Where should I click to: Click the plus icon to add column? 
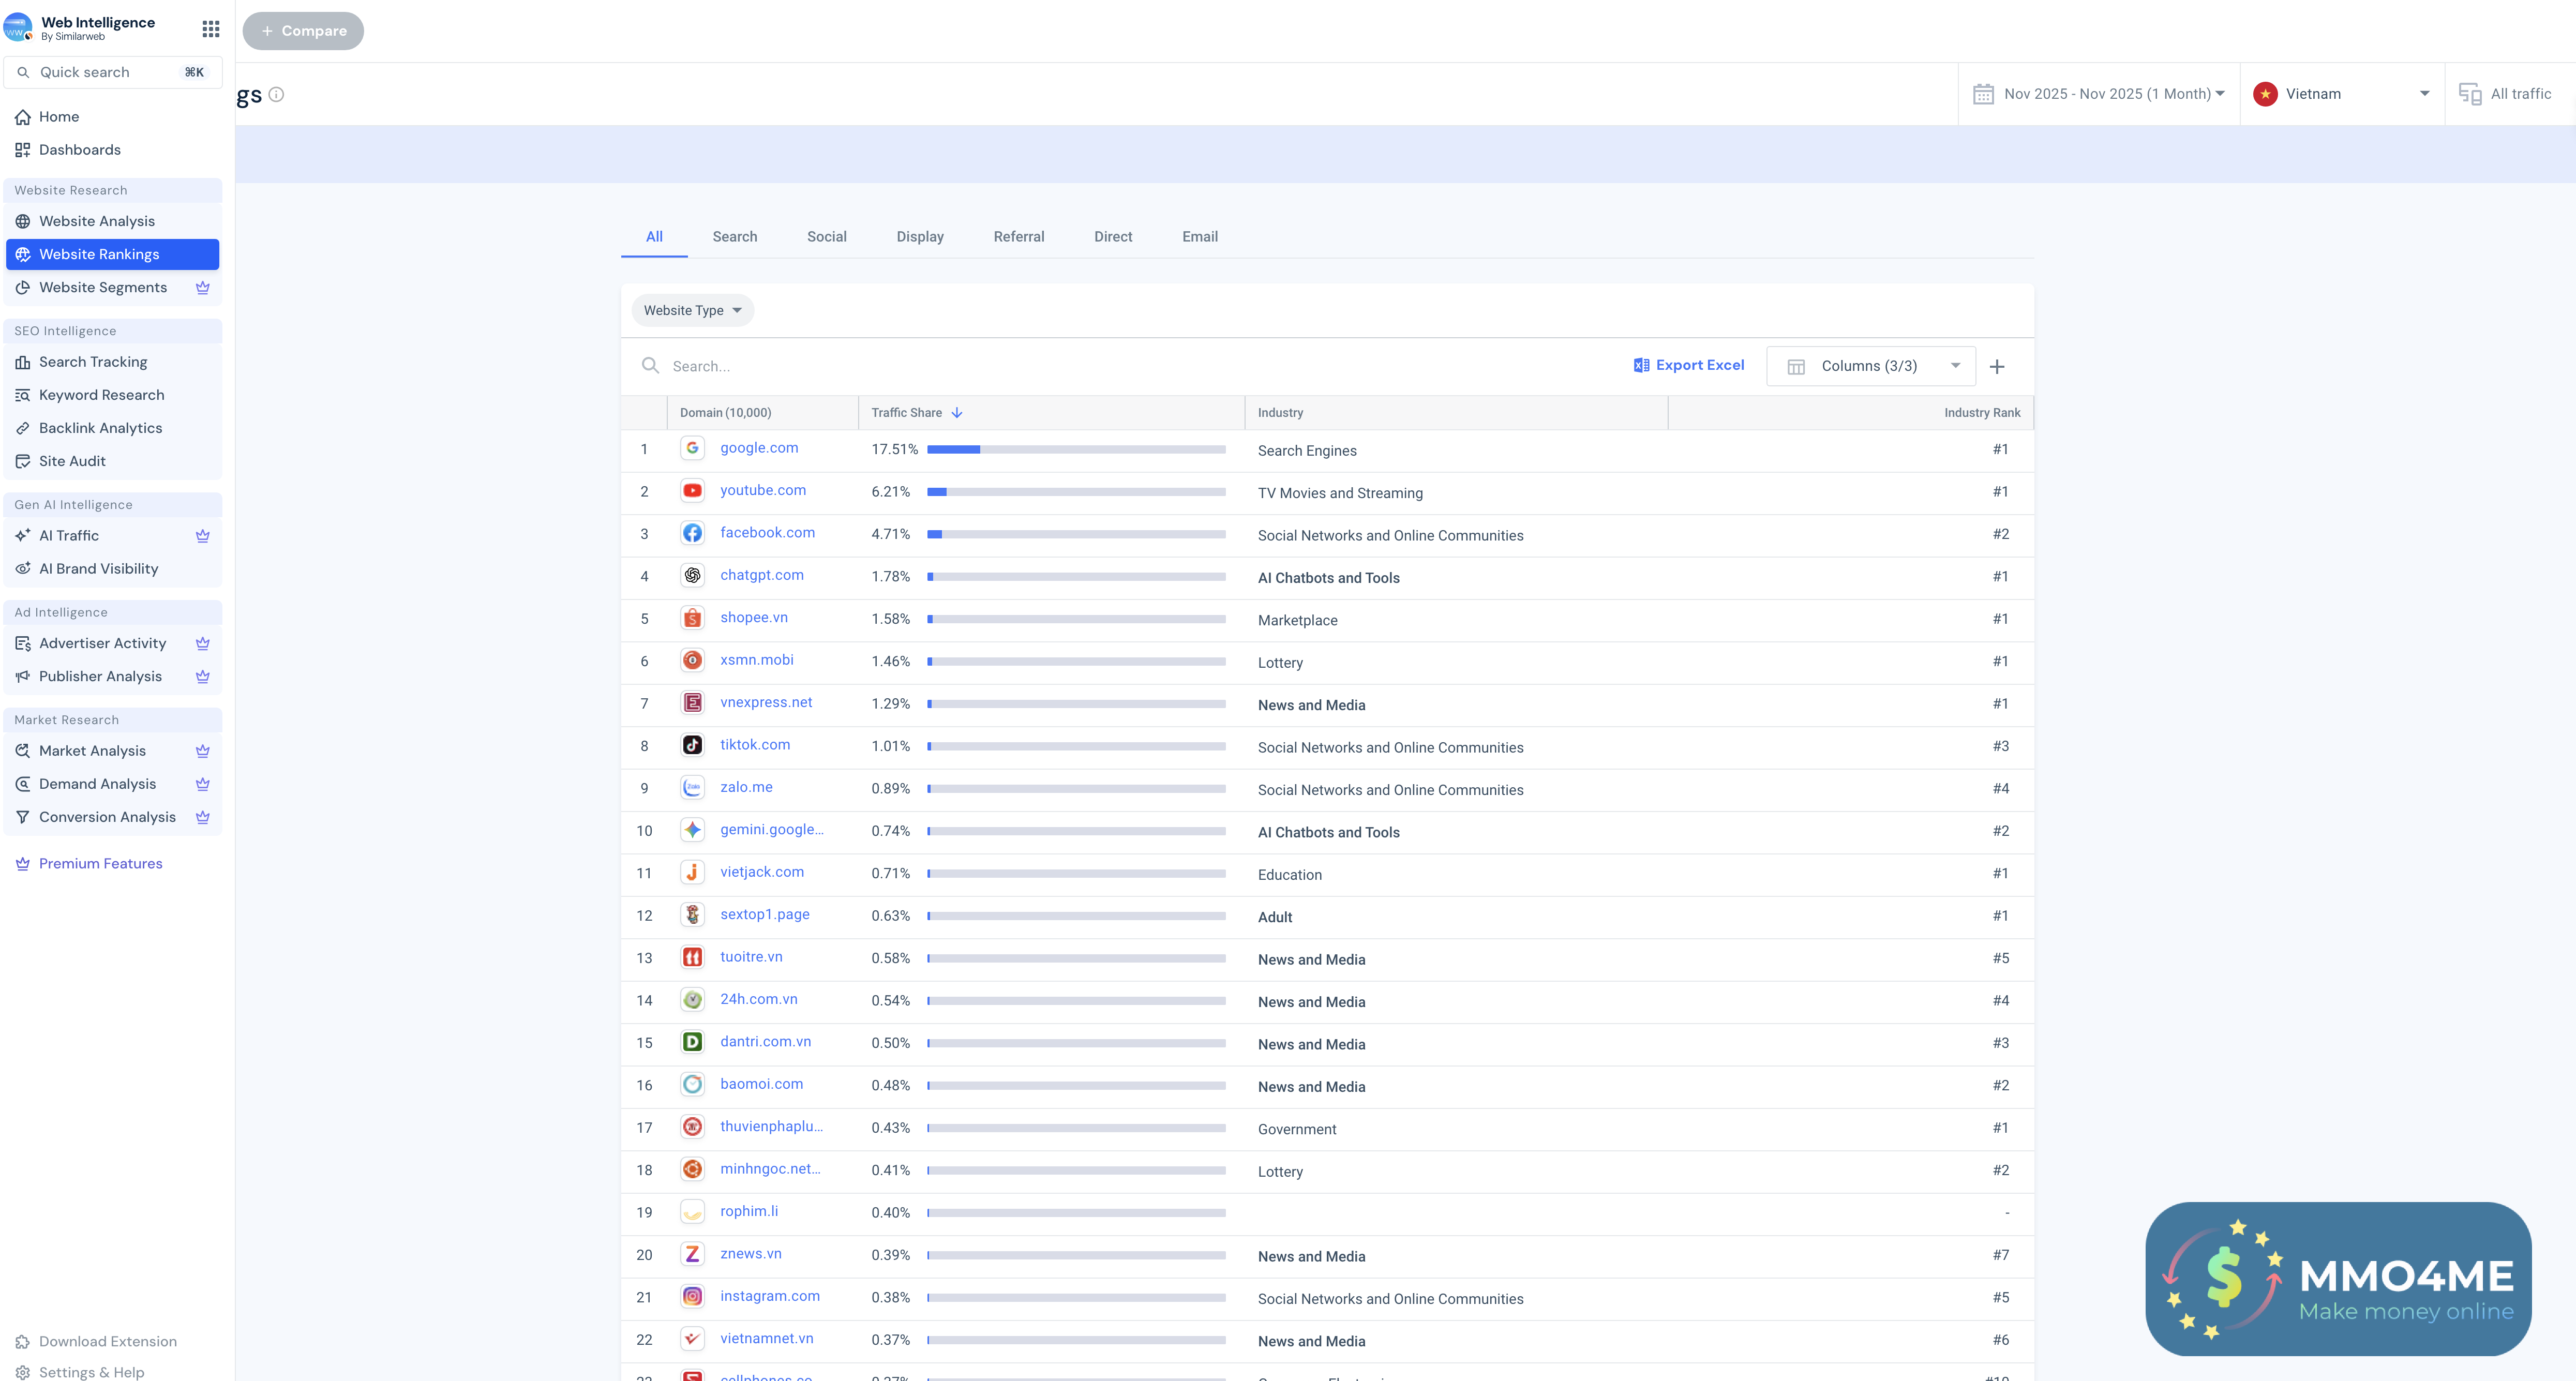pyautogui.click(x=1997, y=366)
